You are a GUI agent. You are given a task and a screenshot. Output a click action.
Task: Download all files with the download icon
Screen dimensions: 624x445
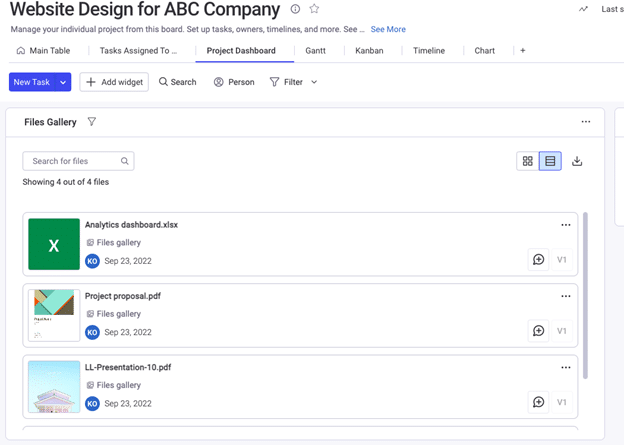point(577,161)
